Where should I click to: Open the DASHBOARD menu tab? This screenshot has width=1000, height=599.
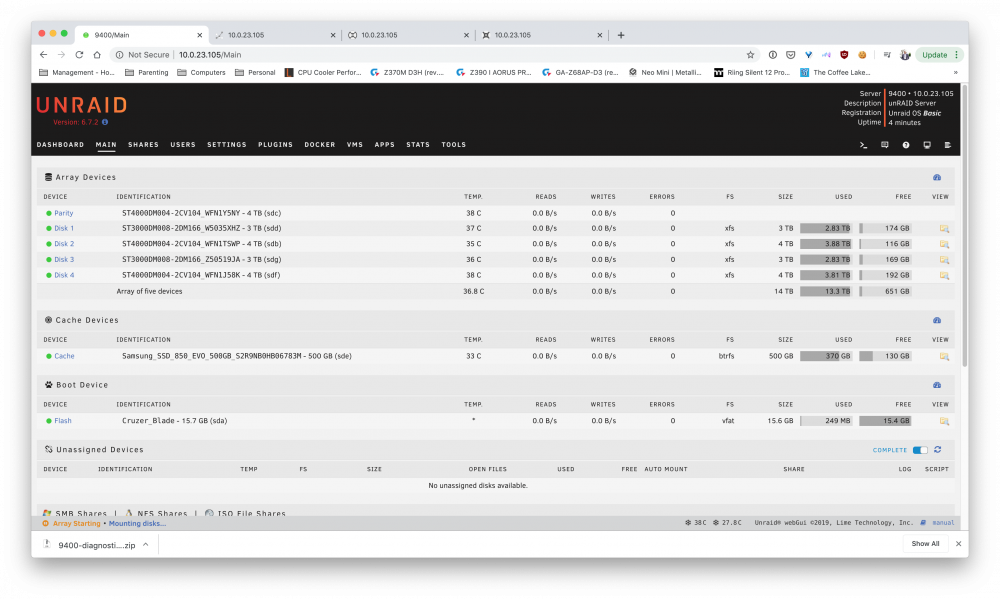61,145
